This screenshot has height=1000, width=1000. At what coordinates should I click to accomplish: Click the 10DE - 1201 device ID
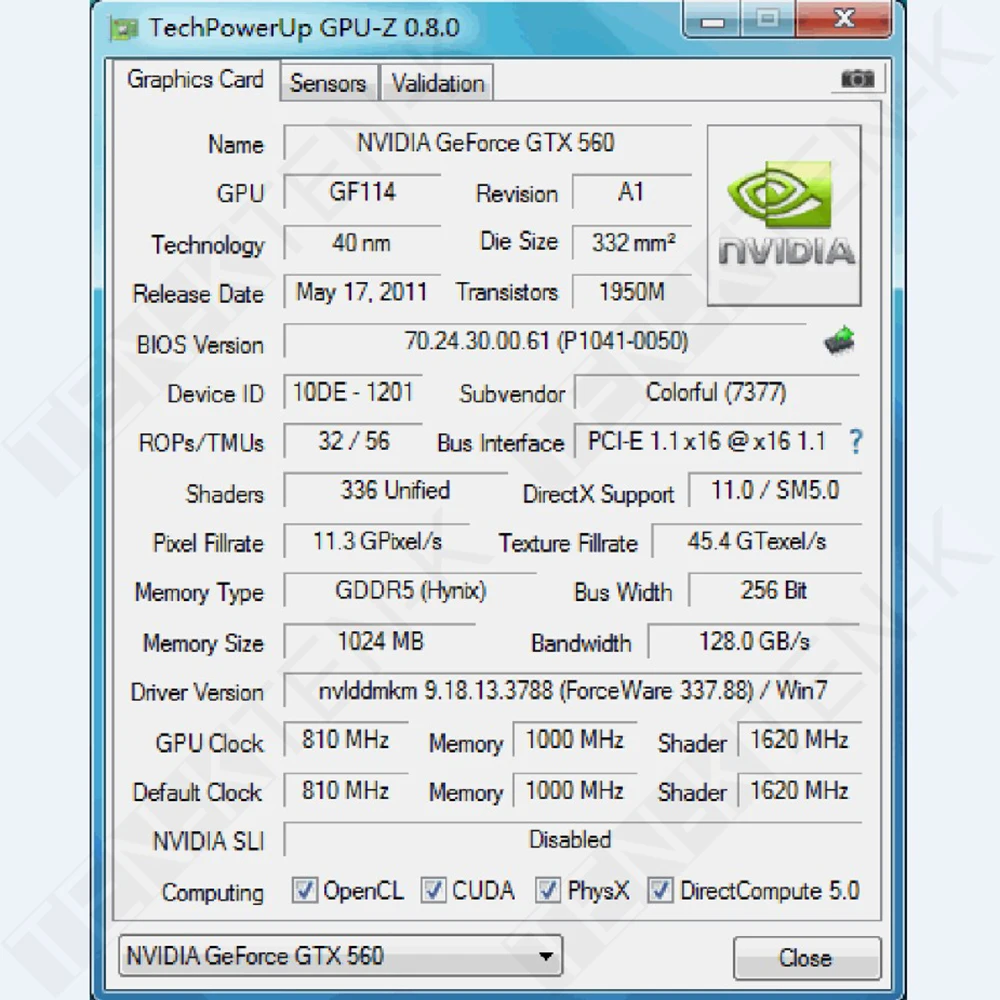pyautogui.click(x=353, y=392)
